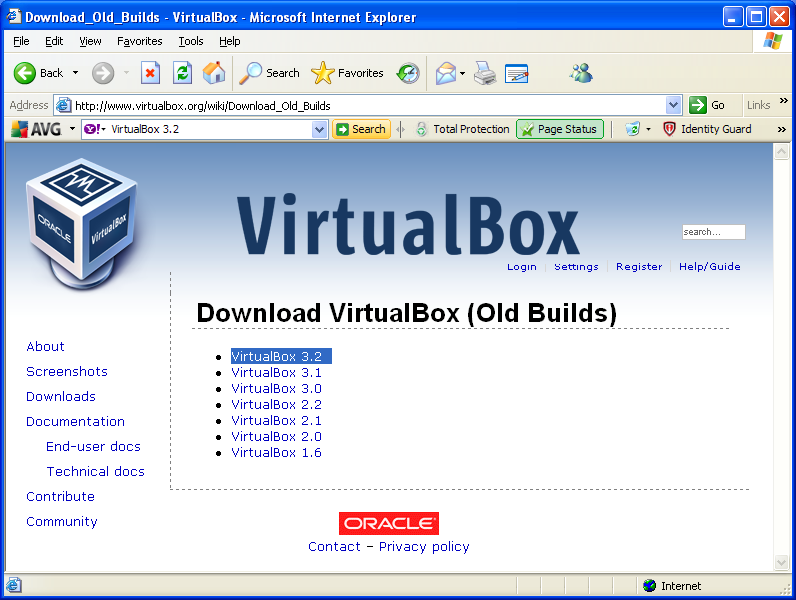This screenshot has width=796, height=600.
Task: Click the Go button next to the address bar
Action: pos(708,105)
